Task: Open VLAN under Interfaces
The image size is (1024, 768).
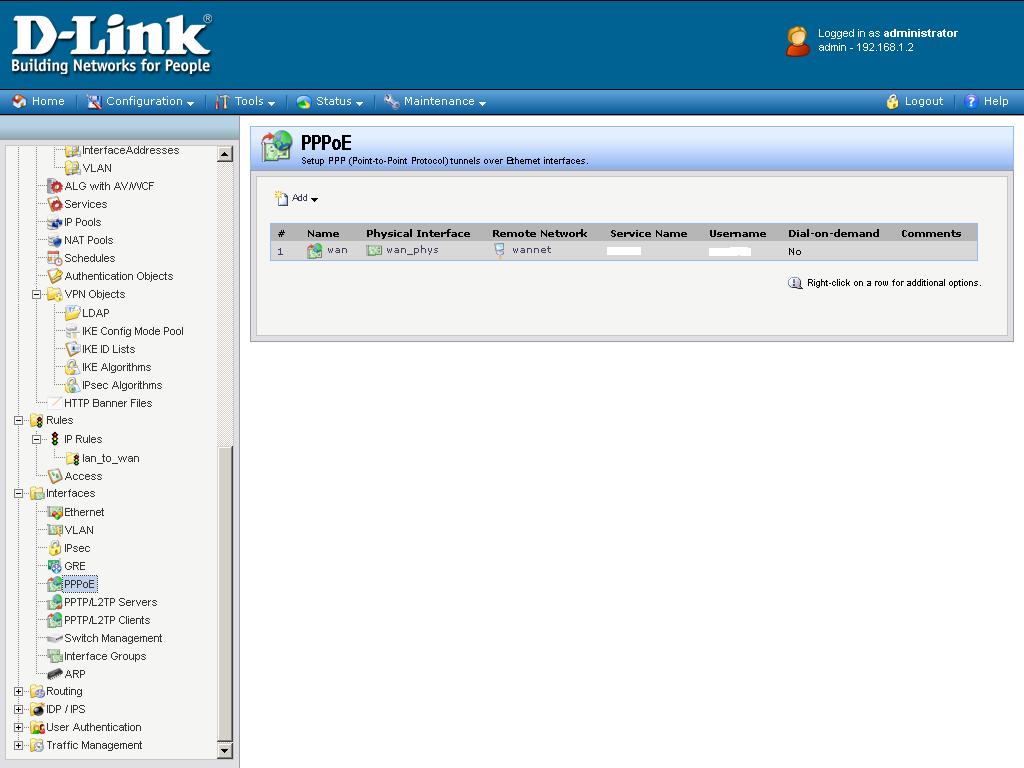Action: pos(79,530)
